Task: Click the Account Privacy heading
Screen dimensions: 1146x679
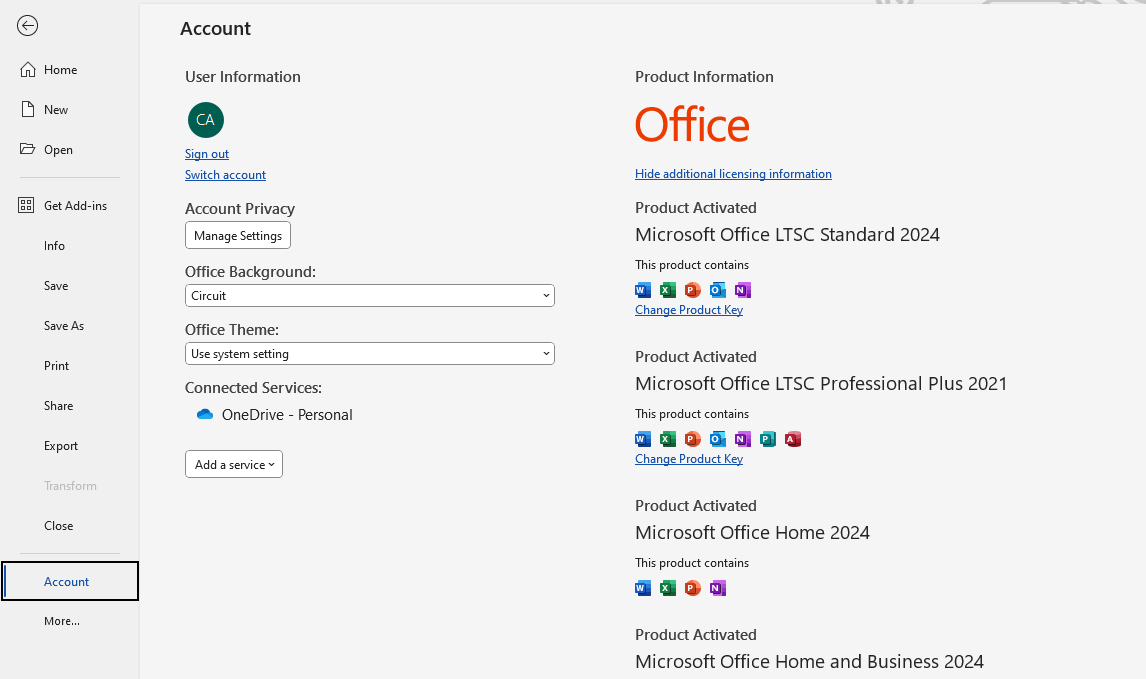Action: 240,209
